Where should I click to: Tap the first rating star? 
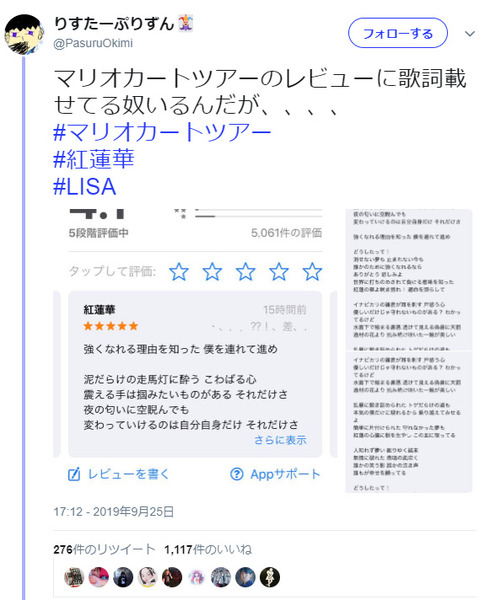(x=179, y=272)
